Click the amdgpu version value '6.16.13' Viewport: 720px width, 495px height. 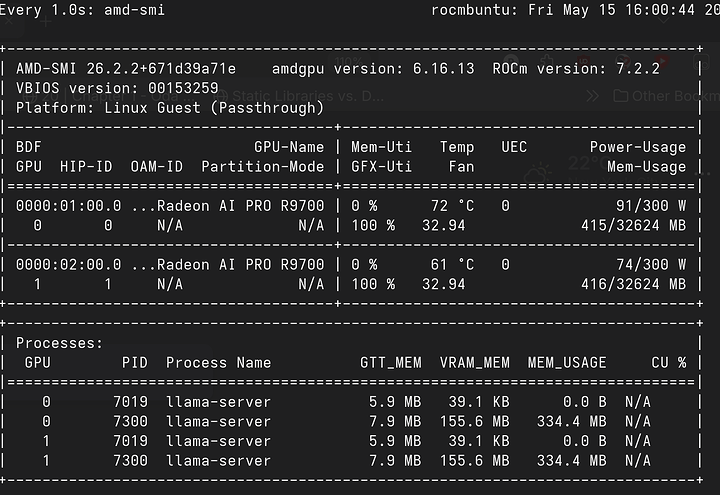pos(443,68)
